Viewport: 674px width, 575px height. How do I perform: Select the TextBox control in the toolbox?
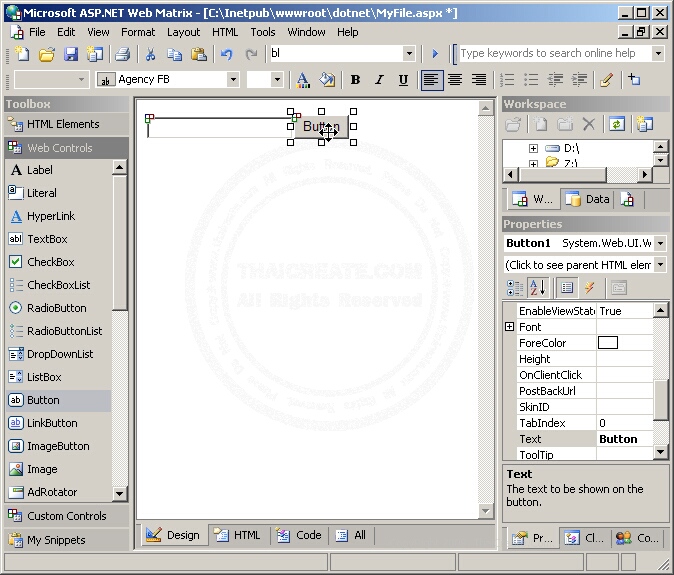coord(58,239)
